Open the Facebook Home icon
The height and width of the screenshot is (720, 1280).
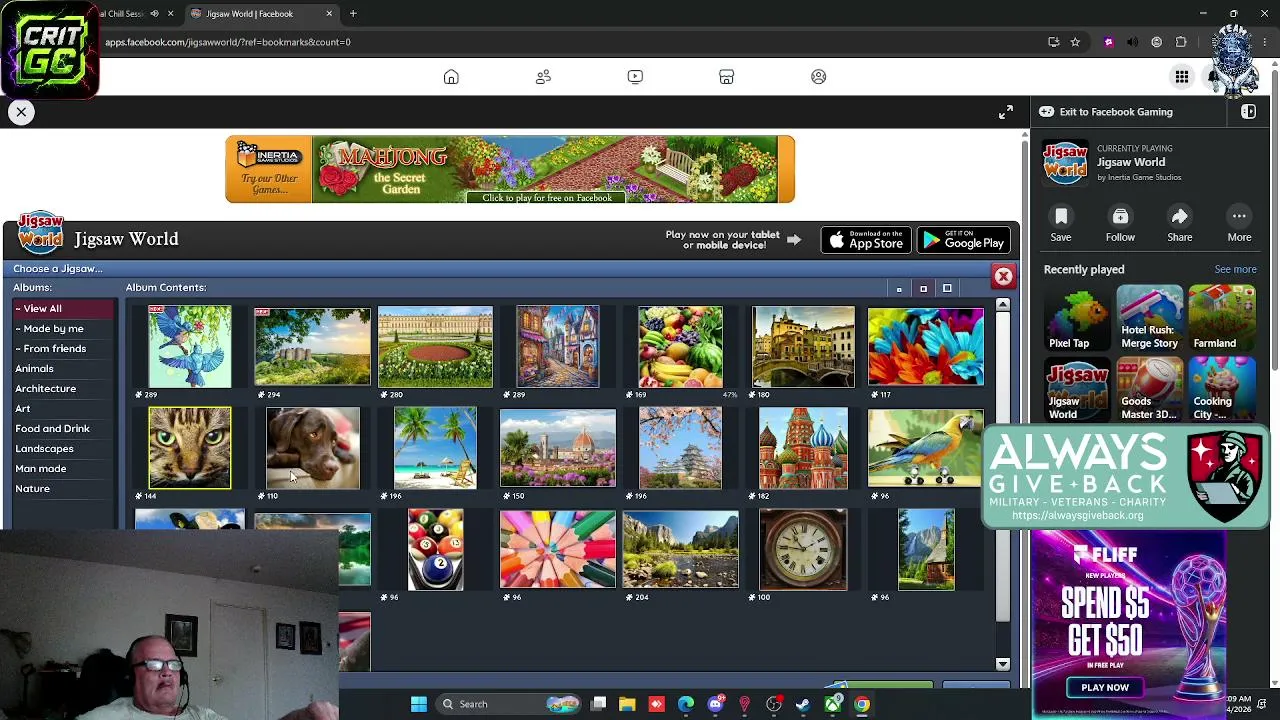[451, 77]
